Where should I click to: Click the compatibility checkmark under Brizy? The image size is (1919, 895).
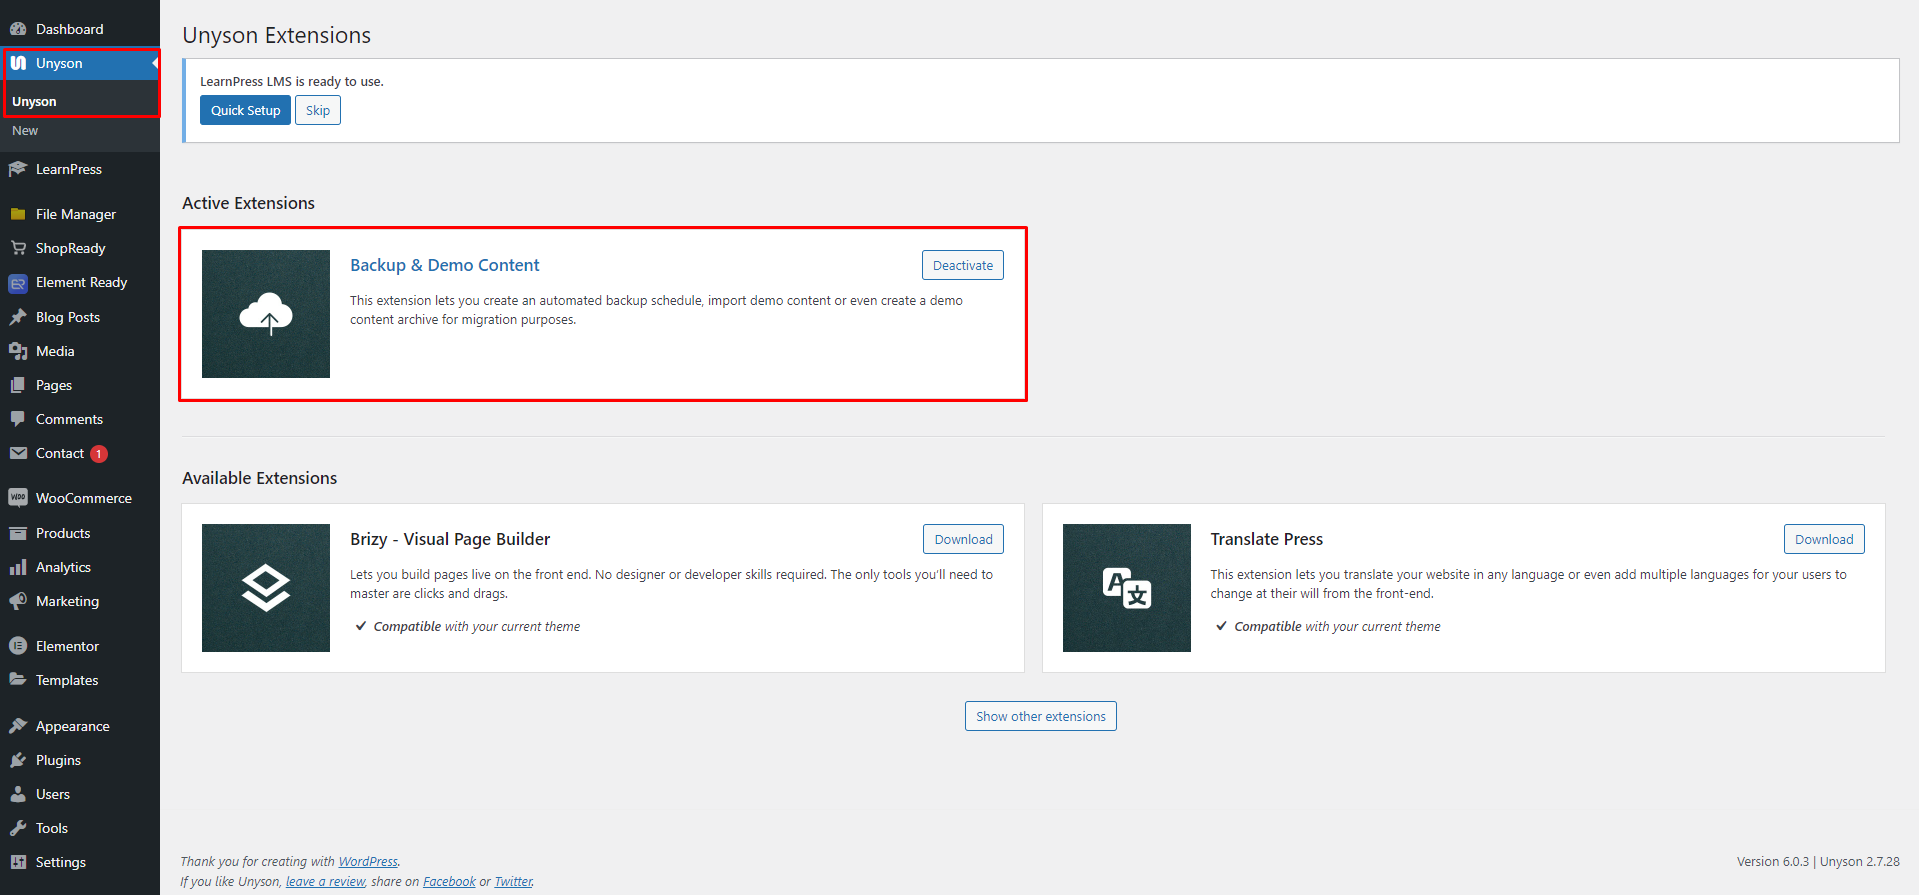click(361, 626)
